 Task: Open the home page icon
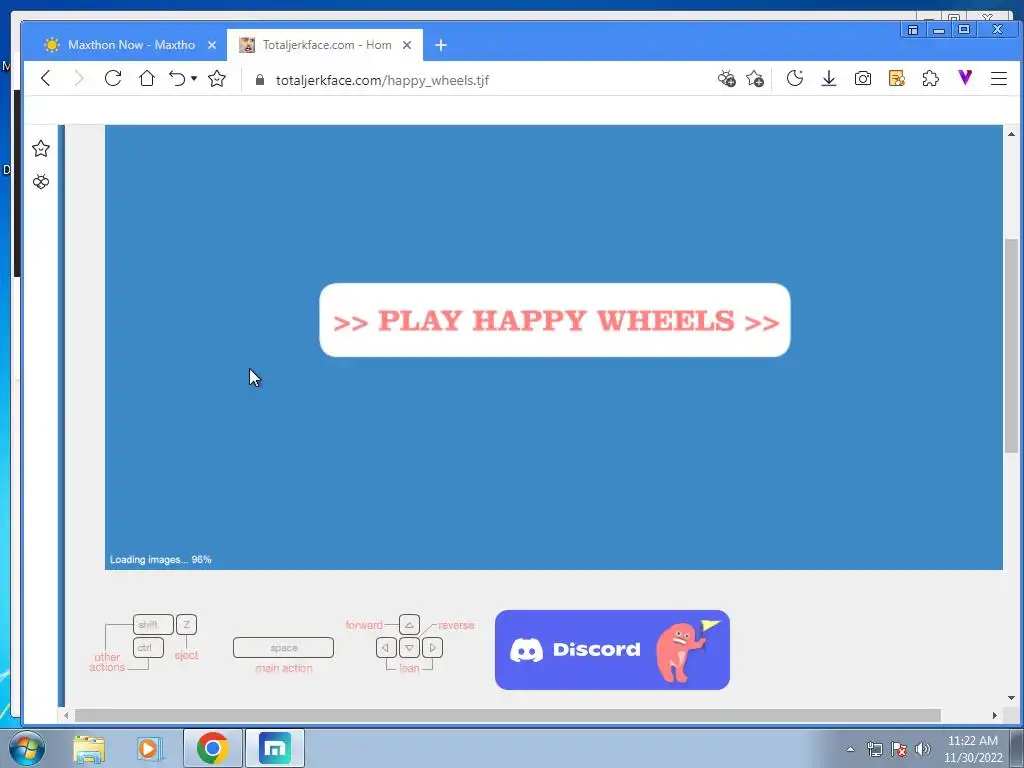(x=147, y=79)
